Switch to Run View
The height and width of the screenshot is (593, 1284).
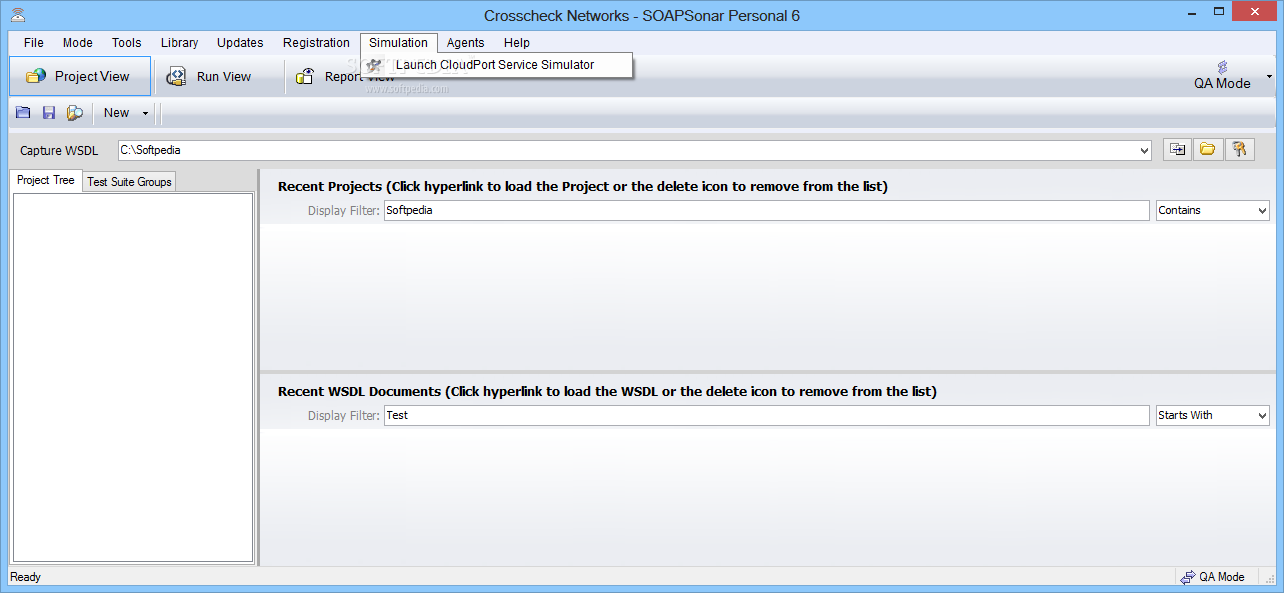pos(211,76)
